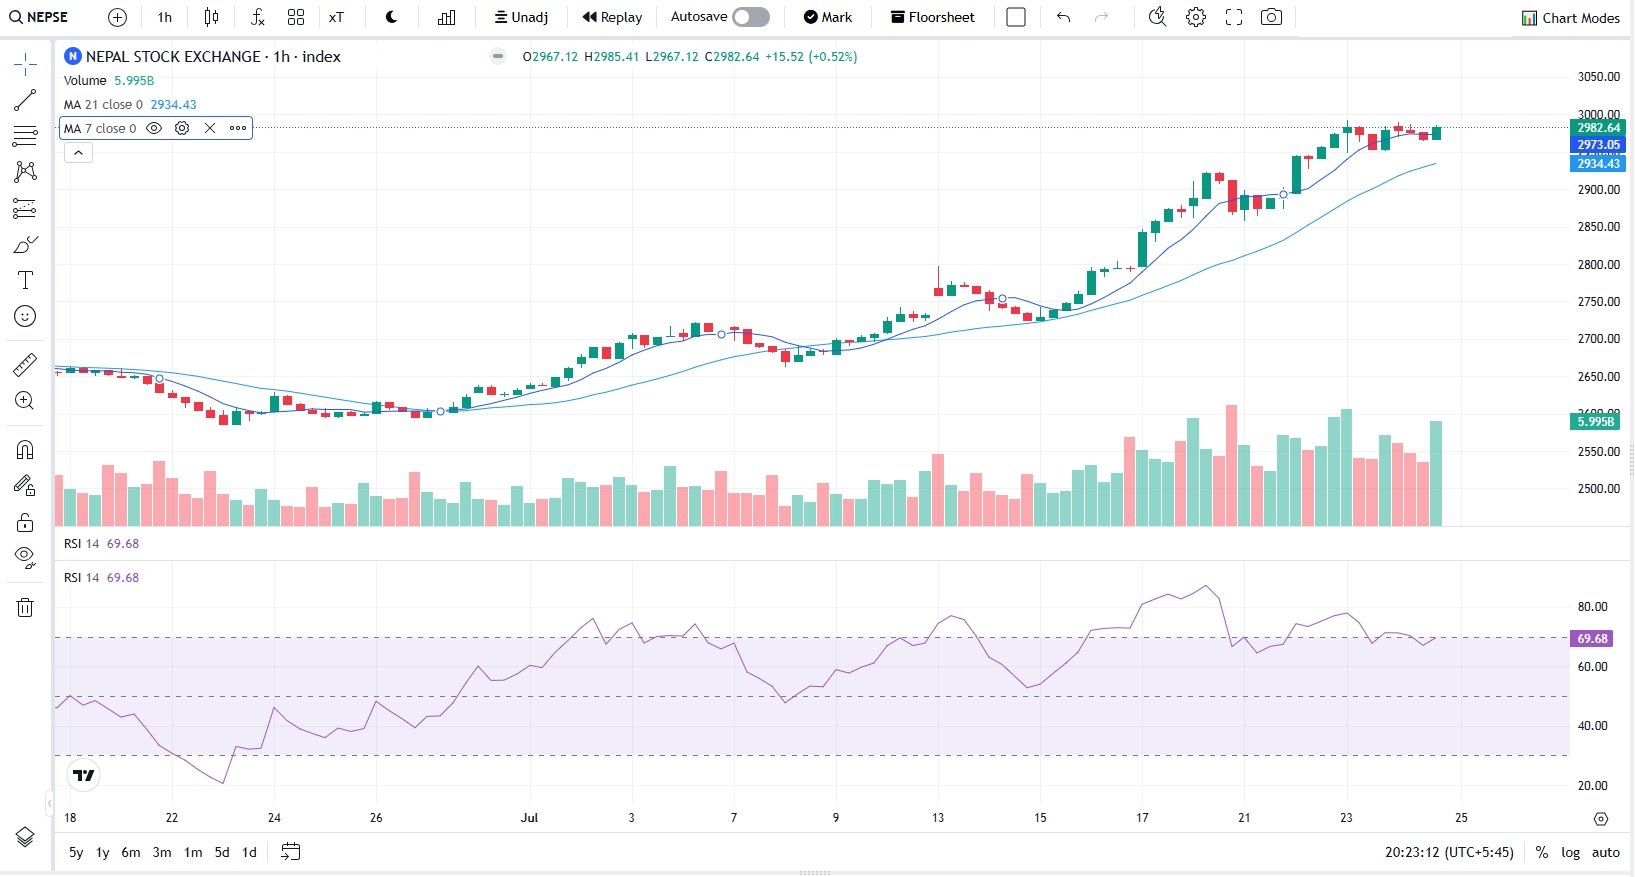Switch the chart to fullscreen mode
Viewport: 1635px width, 877px height.
(x=1234, y=17)
